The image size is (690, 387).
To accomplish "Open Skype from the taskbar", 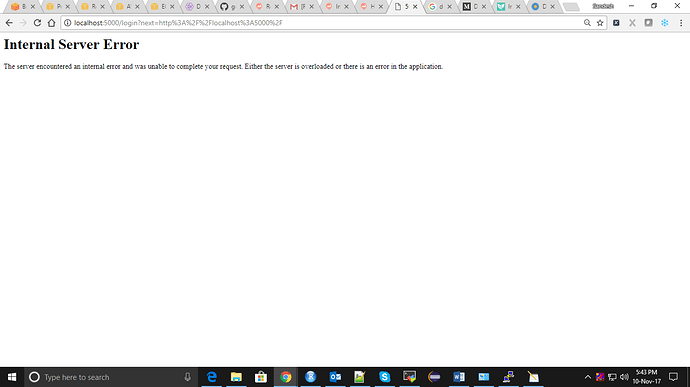I will (385, 377).
